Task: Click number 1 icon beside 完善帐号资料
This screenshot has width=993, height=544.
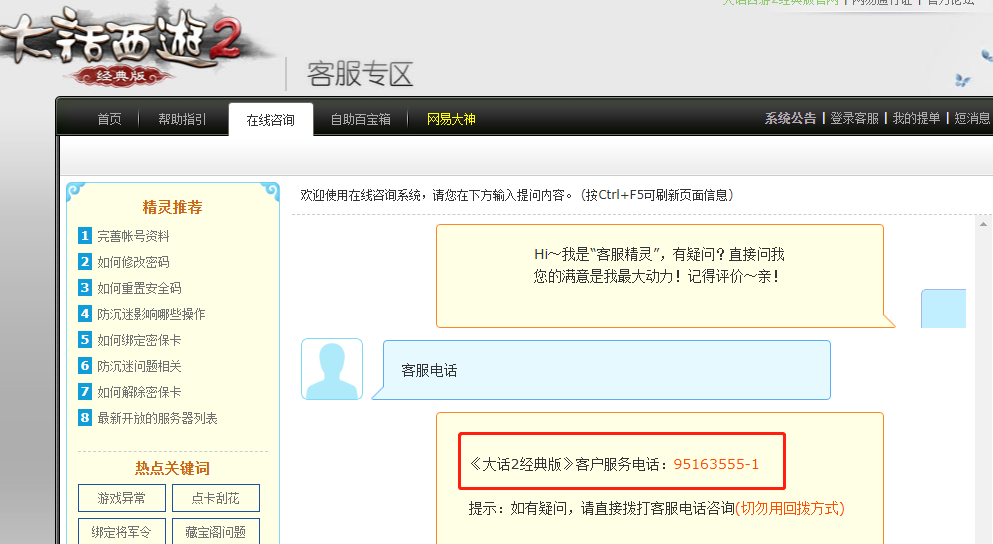Action: point(85,236)
